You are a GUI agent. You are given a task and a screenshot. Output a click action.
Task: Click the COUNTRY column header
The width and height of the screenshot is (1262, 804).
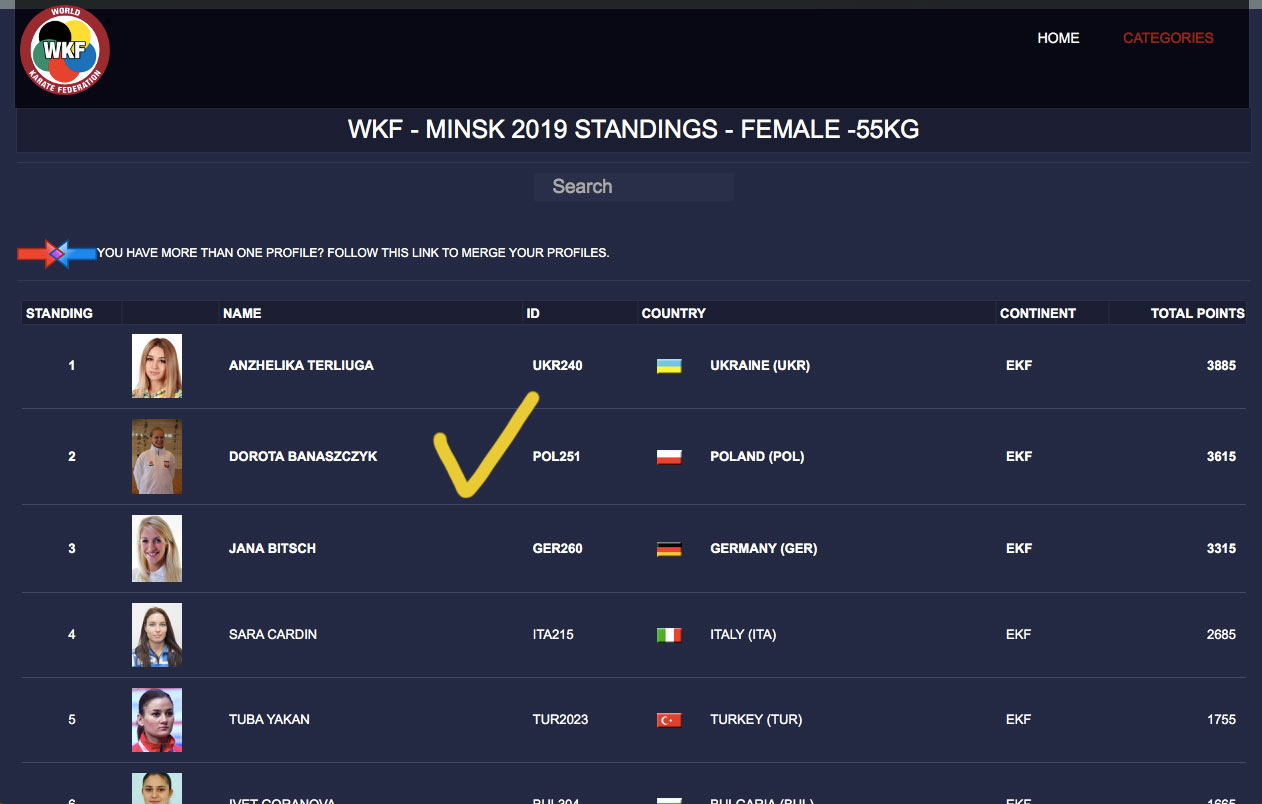click(673, 313)
